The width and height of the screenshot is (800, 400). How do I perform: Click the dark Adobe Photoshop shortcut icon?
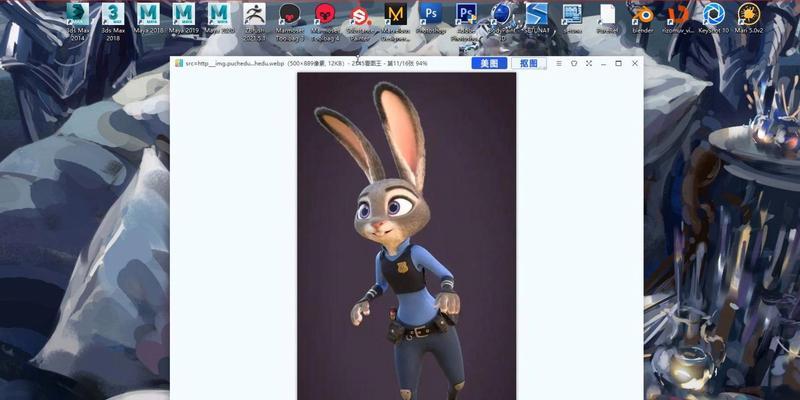pyautogui.click(x=467, y=14)
